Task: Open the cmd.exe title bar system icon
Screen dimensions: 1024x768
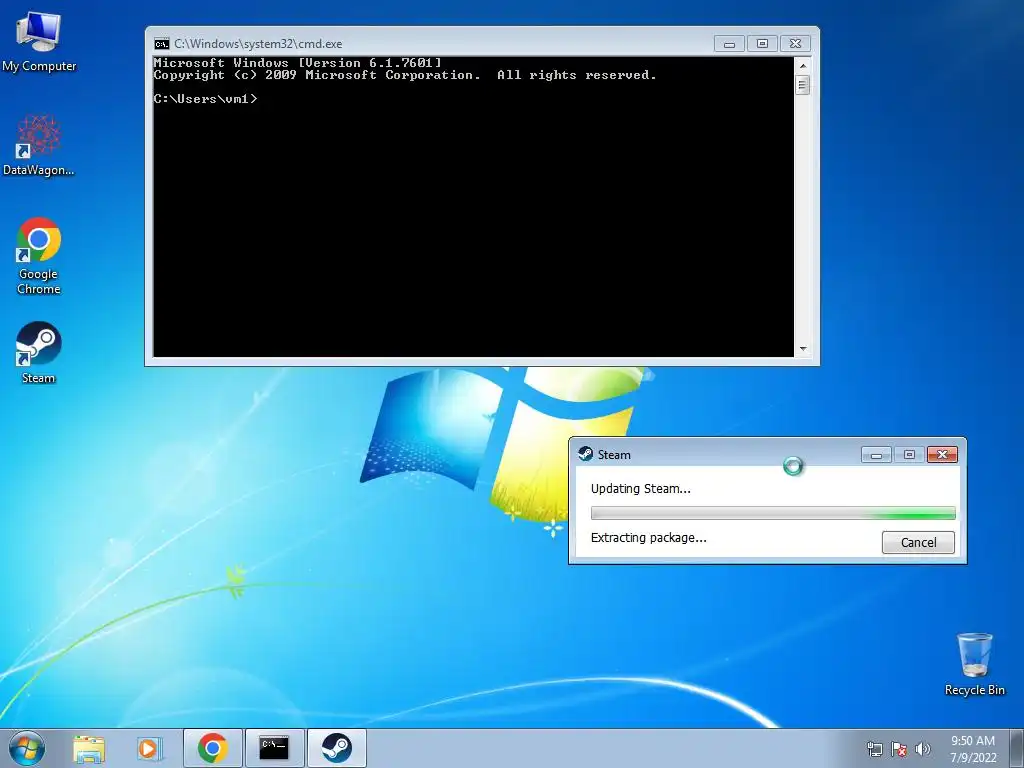Action: (x=161, y=44)
